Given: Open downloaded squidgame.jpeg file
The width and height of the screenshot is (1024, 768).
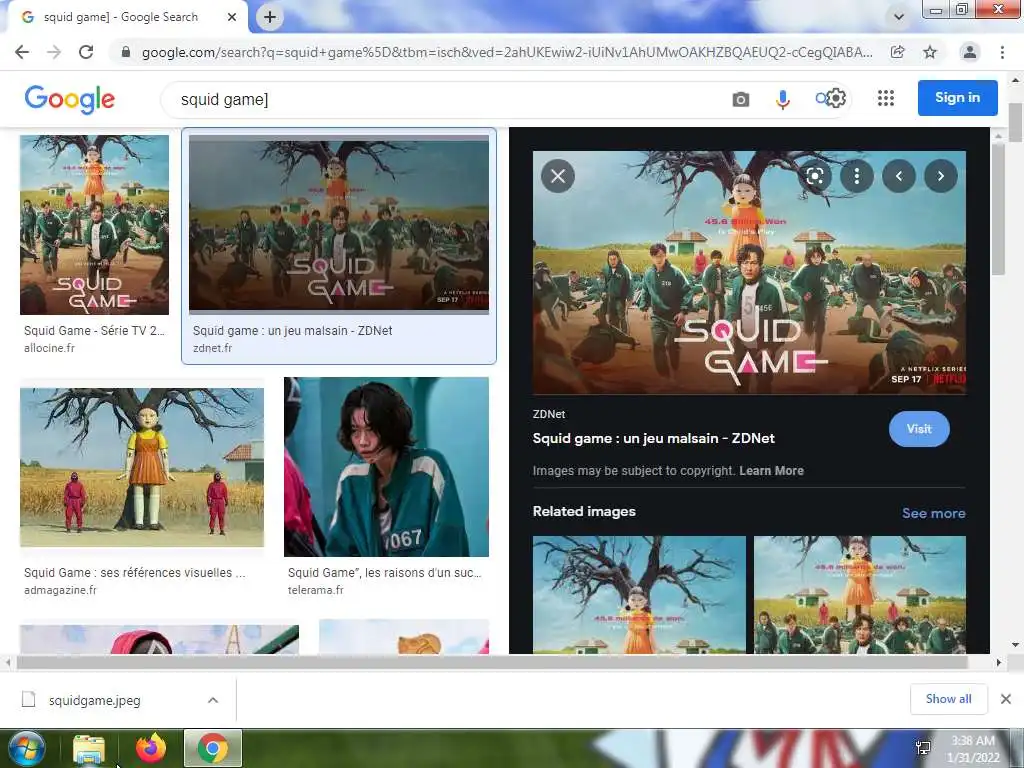Looking at the screenshot, I should (95, 700).
